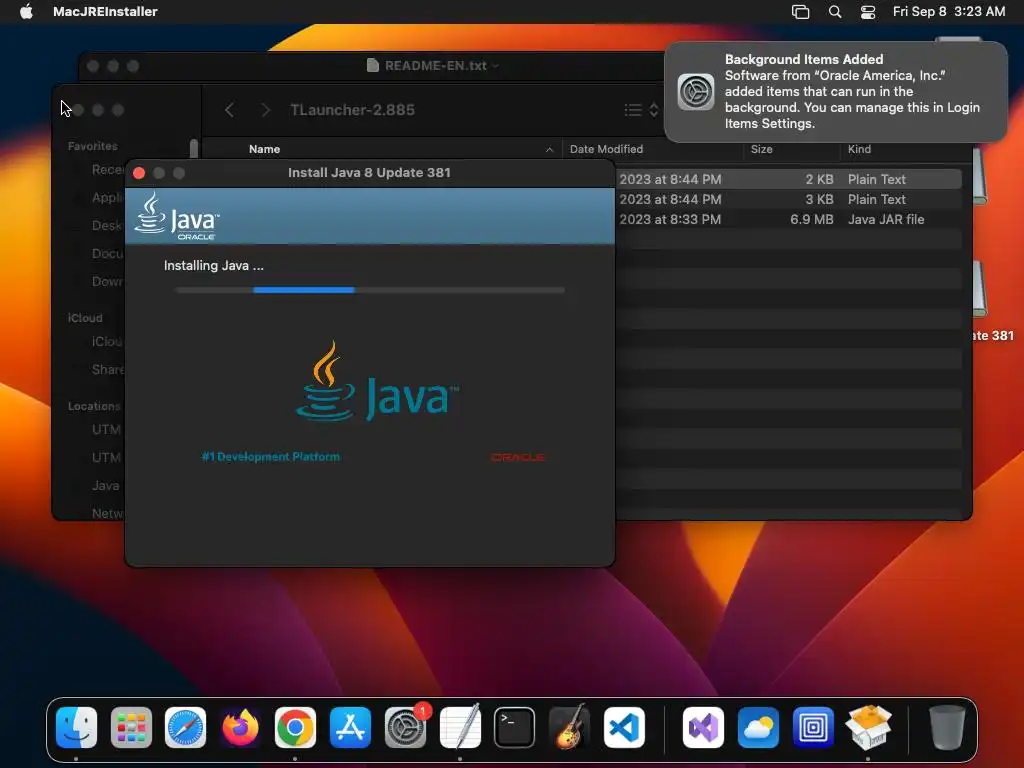Open Control Center in menu bar
The width and height of the screenshot is (1024, 768).
[x=868, y=11]
